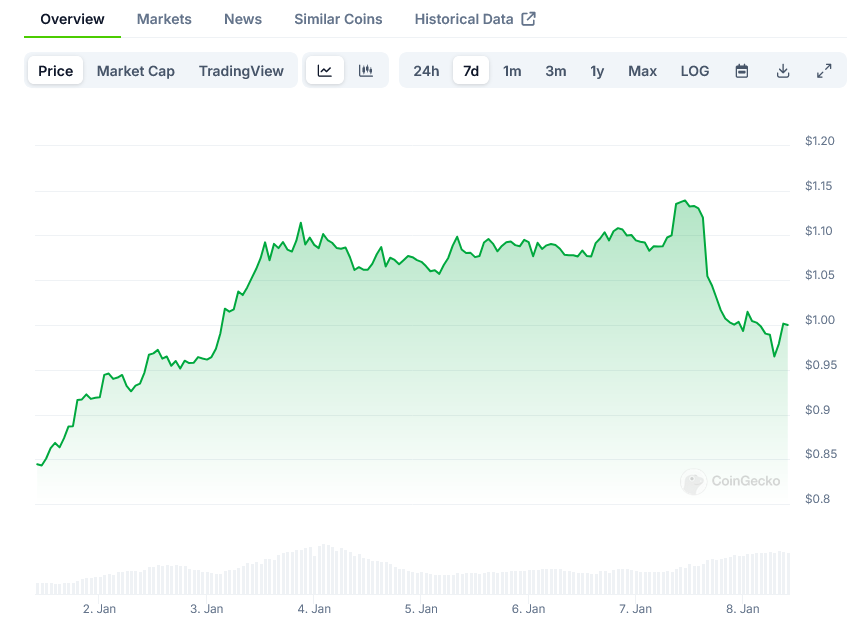Open the Markets tab
Screen dimensions: 847x633
pos(164,19)
